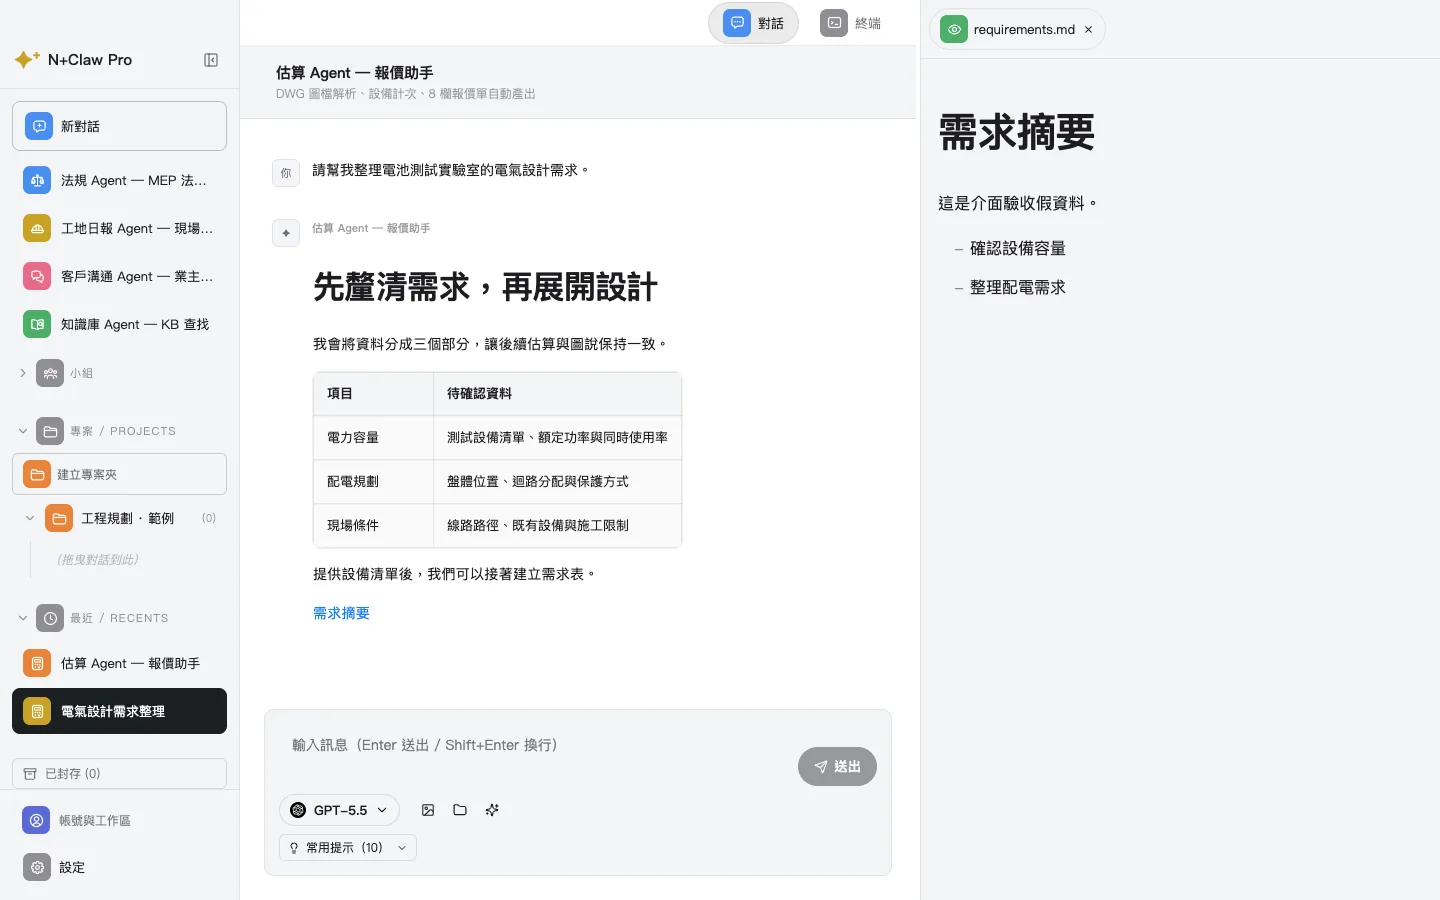
Task: Open 知識庫 Agent — KB 查找
Action: (119, 324)
